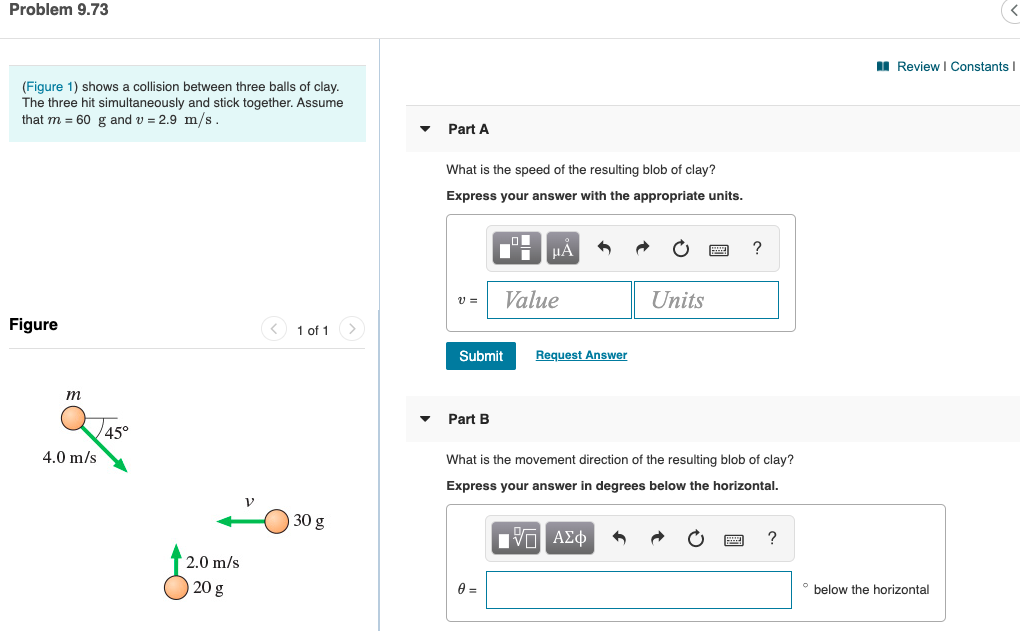Image resolution: width=1020 pixels, height=631 pixels.
Task: Open Greek symbols ΑΣφ tool in Part B
Action: point(570,538)
